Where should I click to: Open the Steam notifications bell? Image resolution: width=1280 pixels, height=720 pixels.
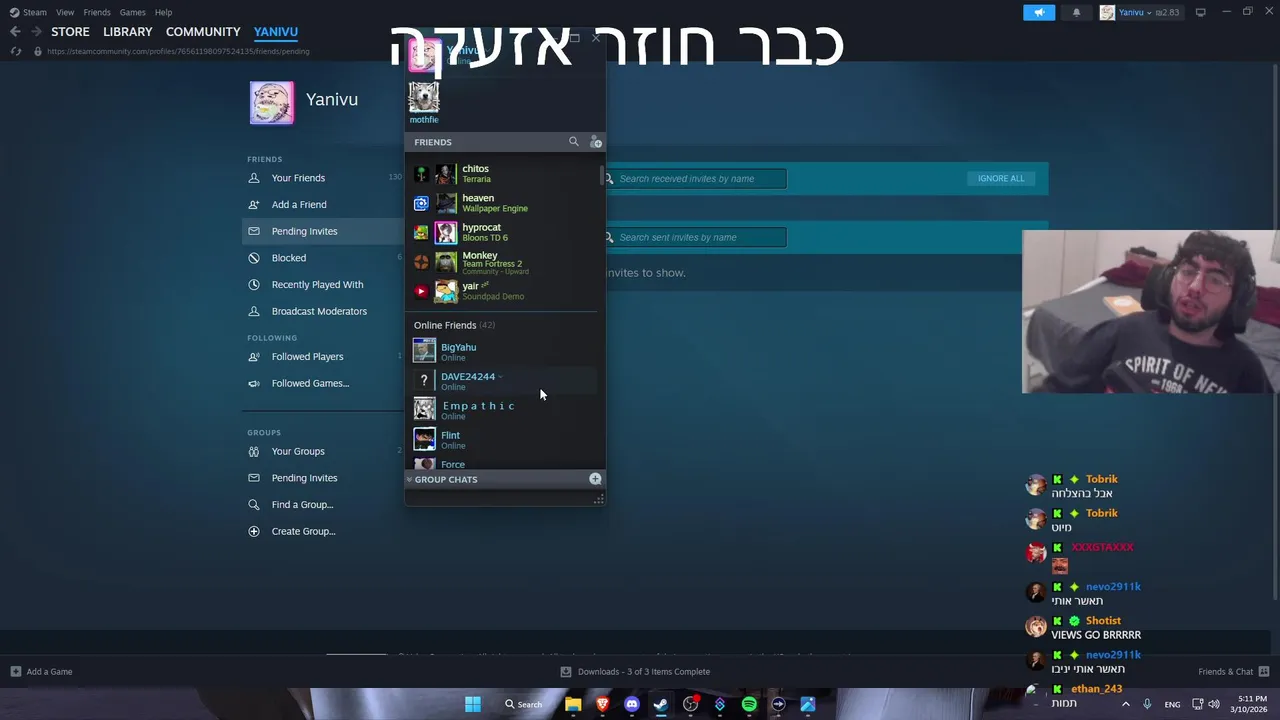(1076, 12)
